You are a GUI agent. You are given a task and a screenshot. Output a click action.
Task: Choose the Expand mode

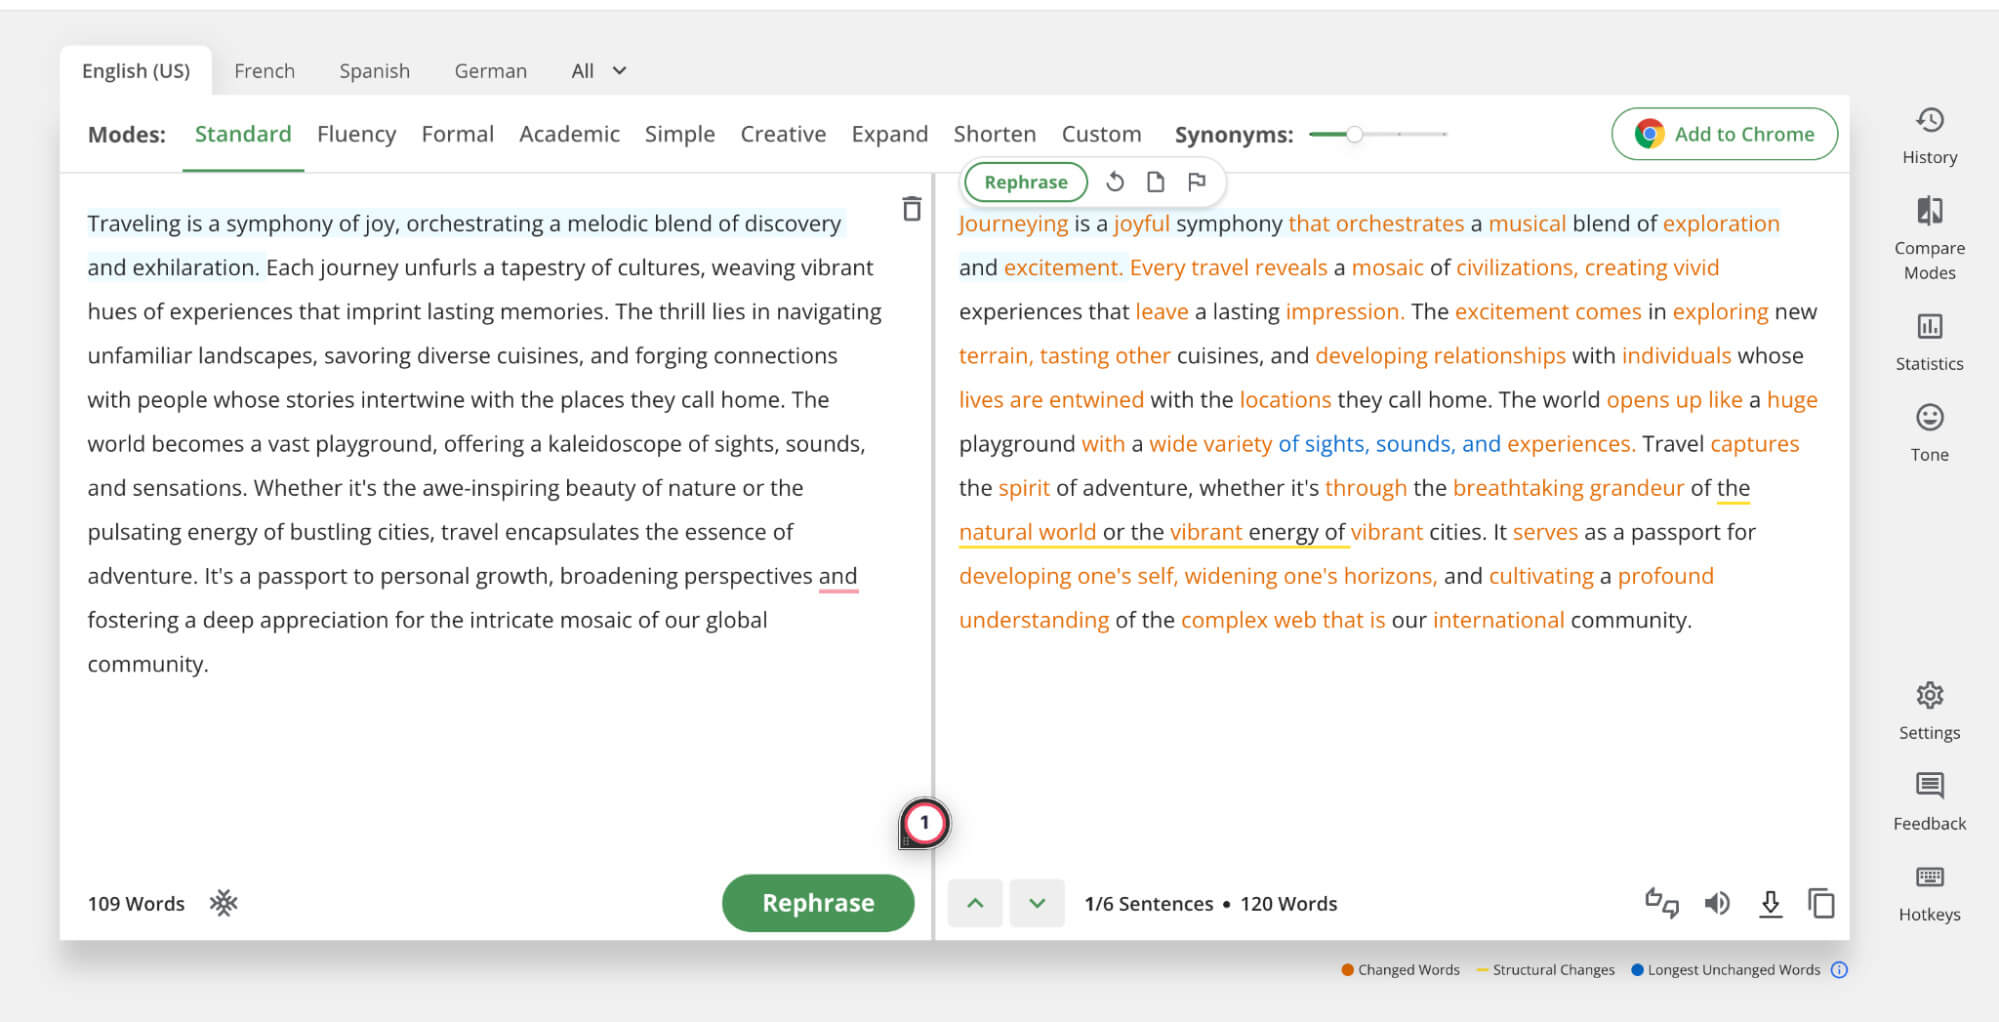pyautogui.click(x=889, y=134)
